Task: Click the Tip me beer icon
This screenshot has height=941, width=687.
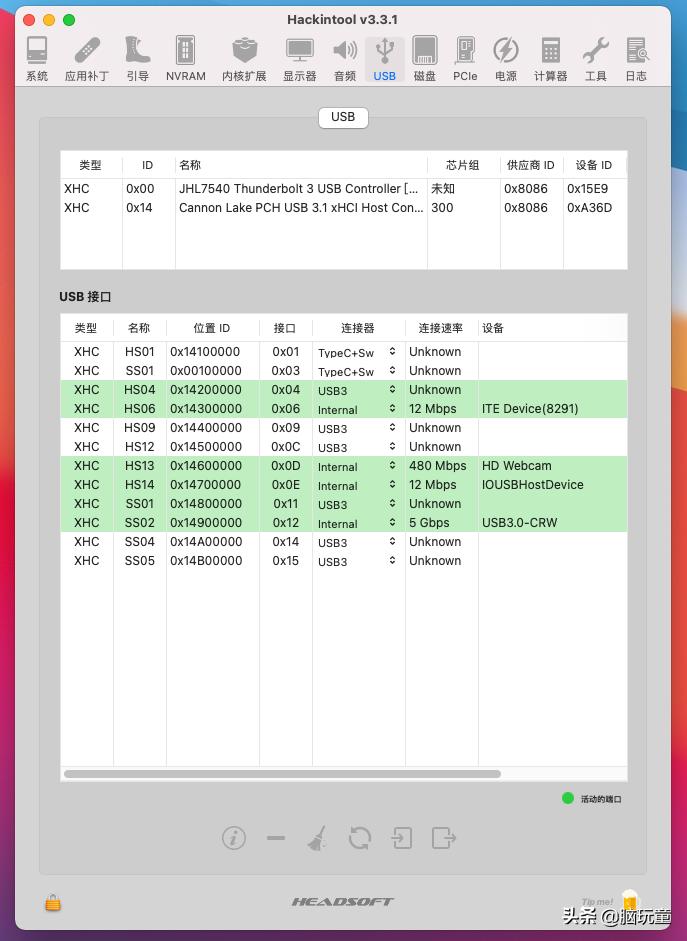Action: click(629, 900)
